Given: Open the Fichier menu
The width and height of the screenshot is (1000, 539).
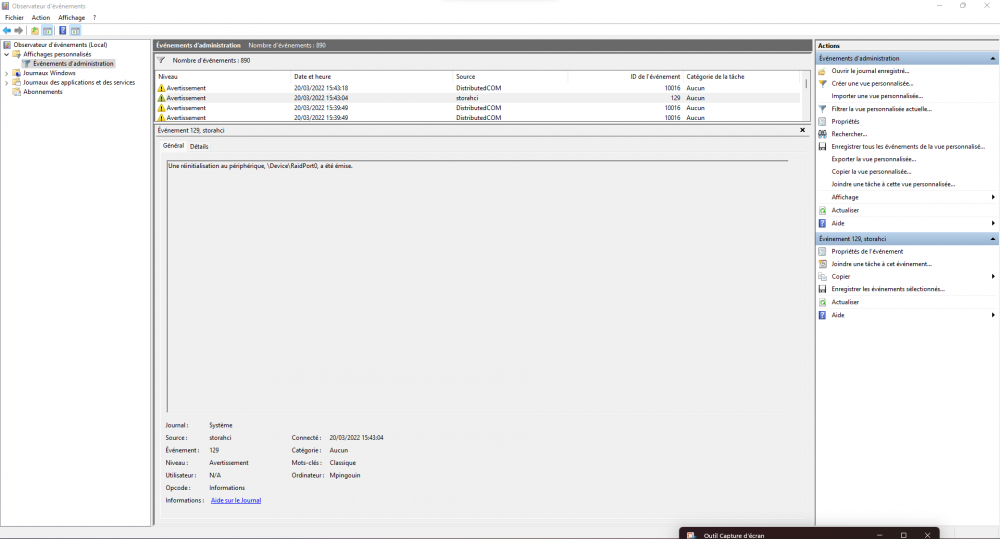Looking at the screenshot, I should 14,18.
